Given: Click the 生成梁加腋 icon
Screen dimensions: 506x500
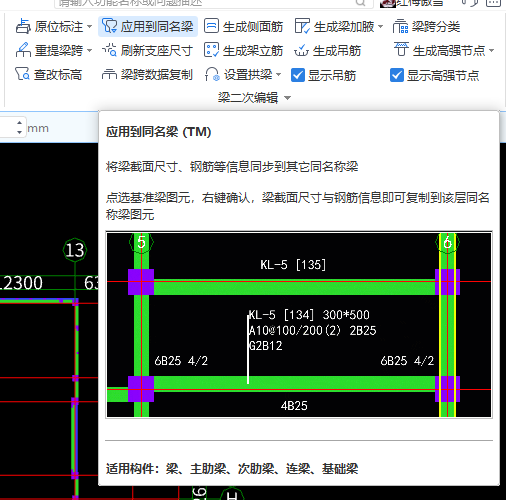Looking at the screenshot, I should (x=302, y=26).
